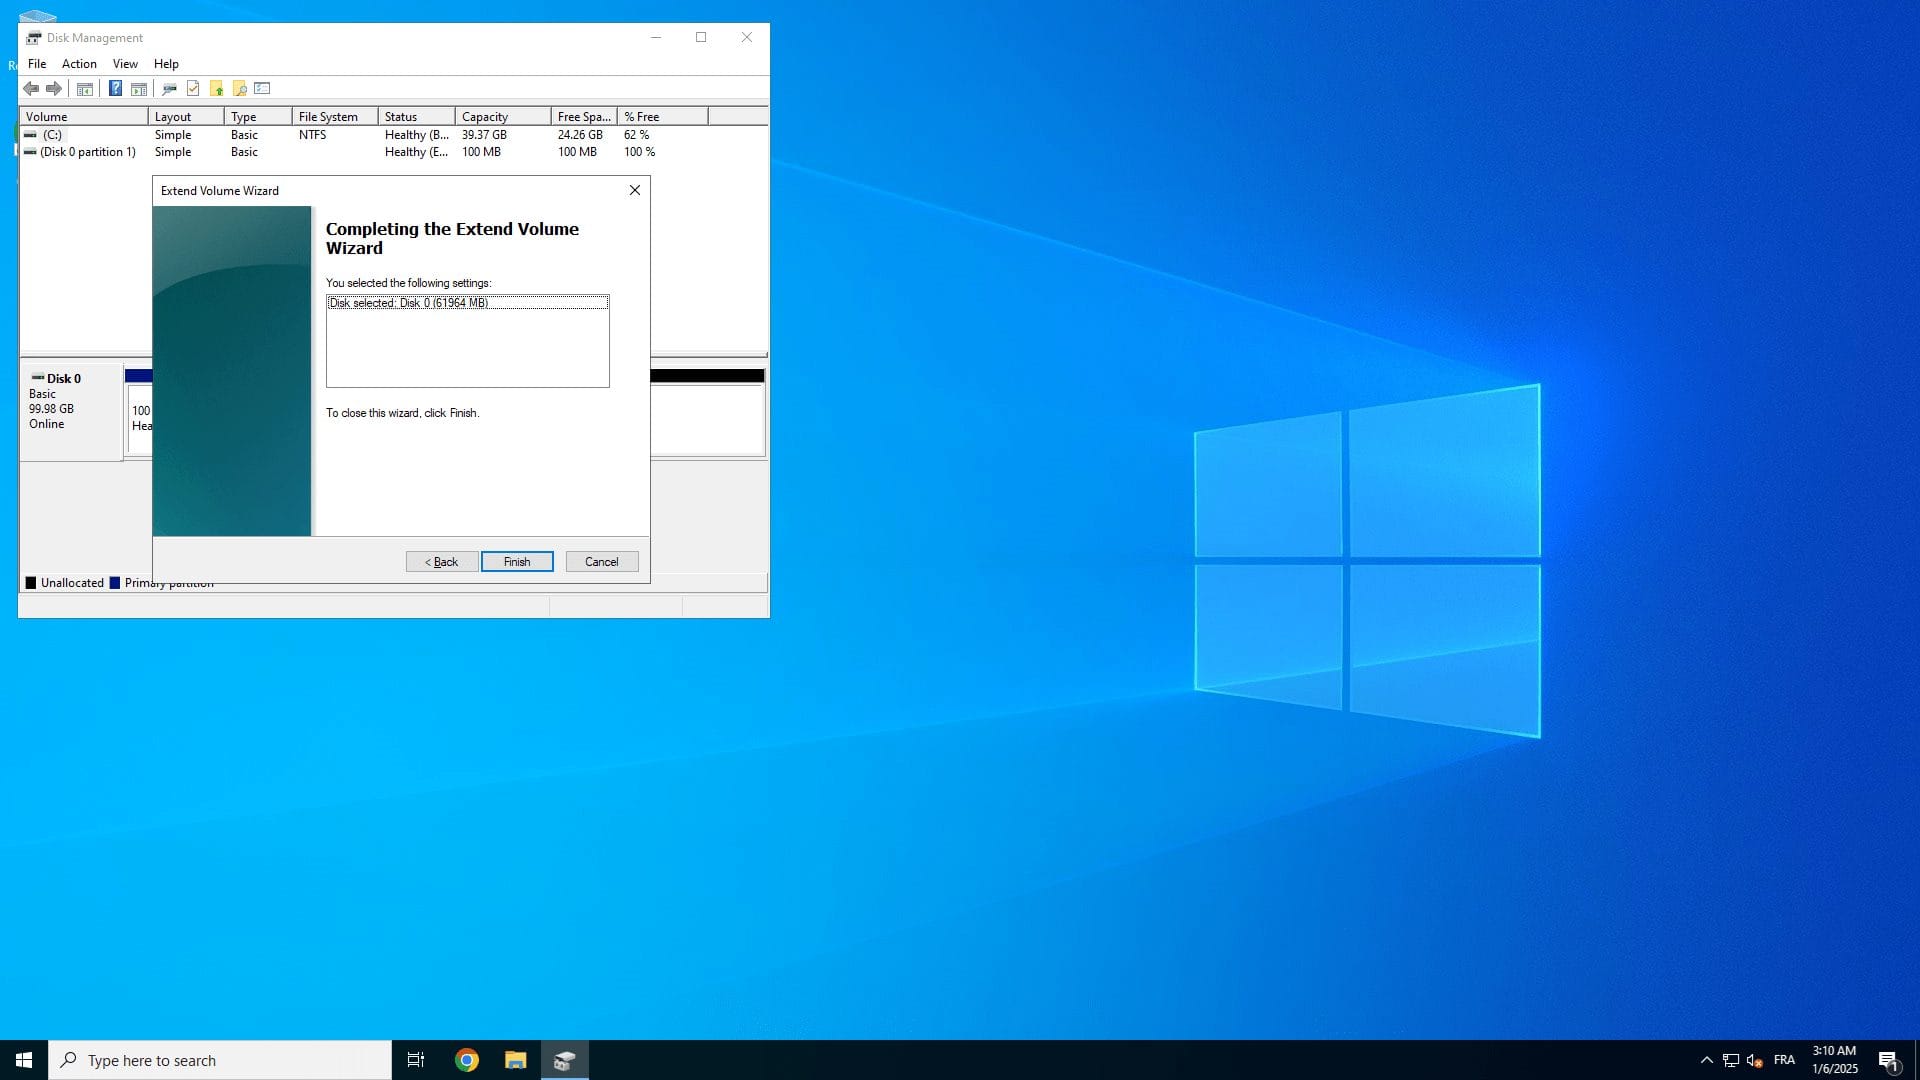
Task: Sort by the Type column header
Action: pyautogui.click(x=258, y=117)
